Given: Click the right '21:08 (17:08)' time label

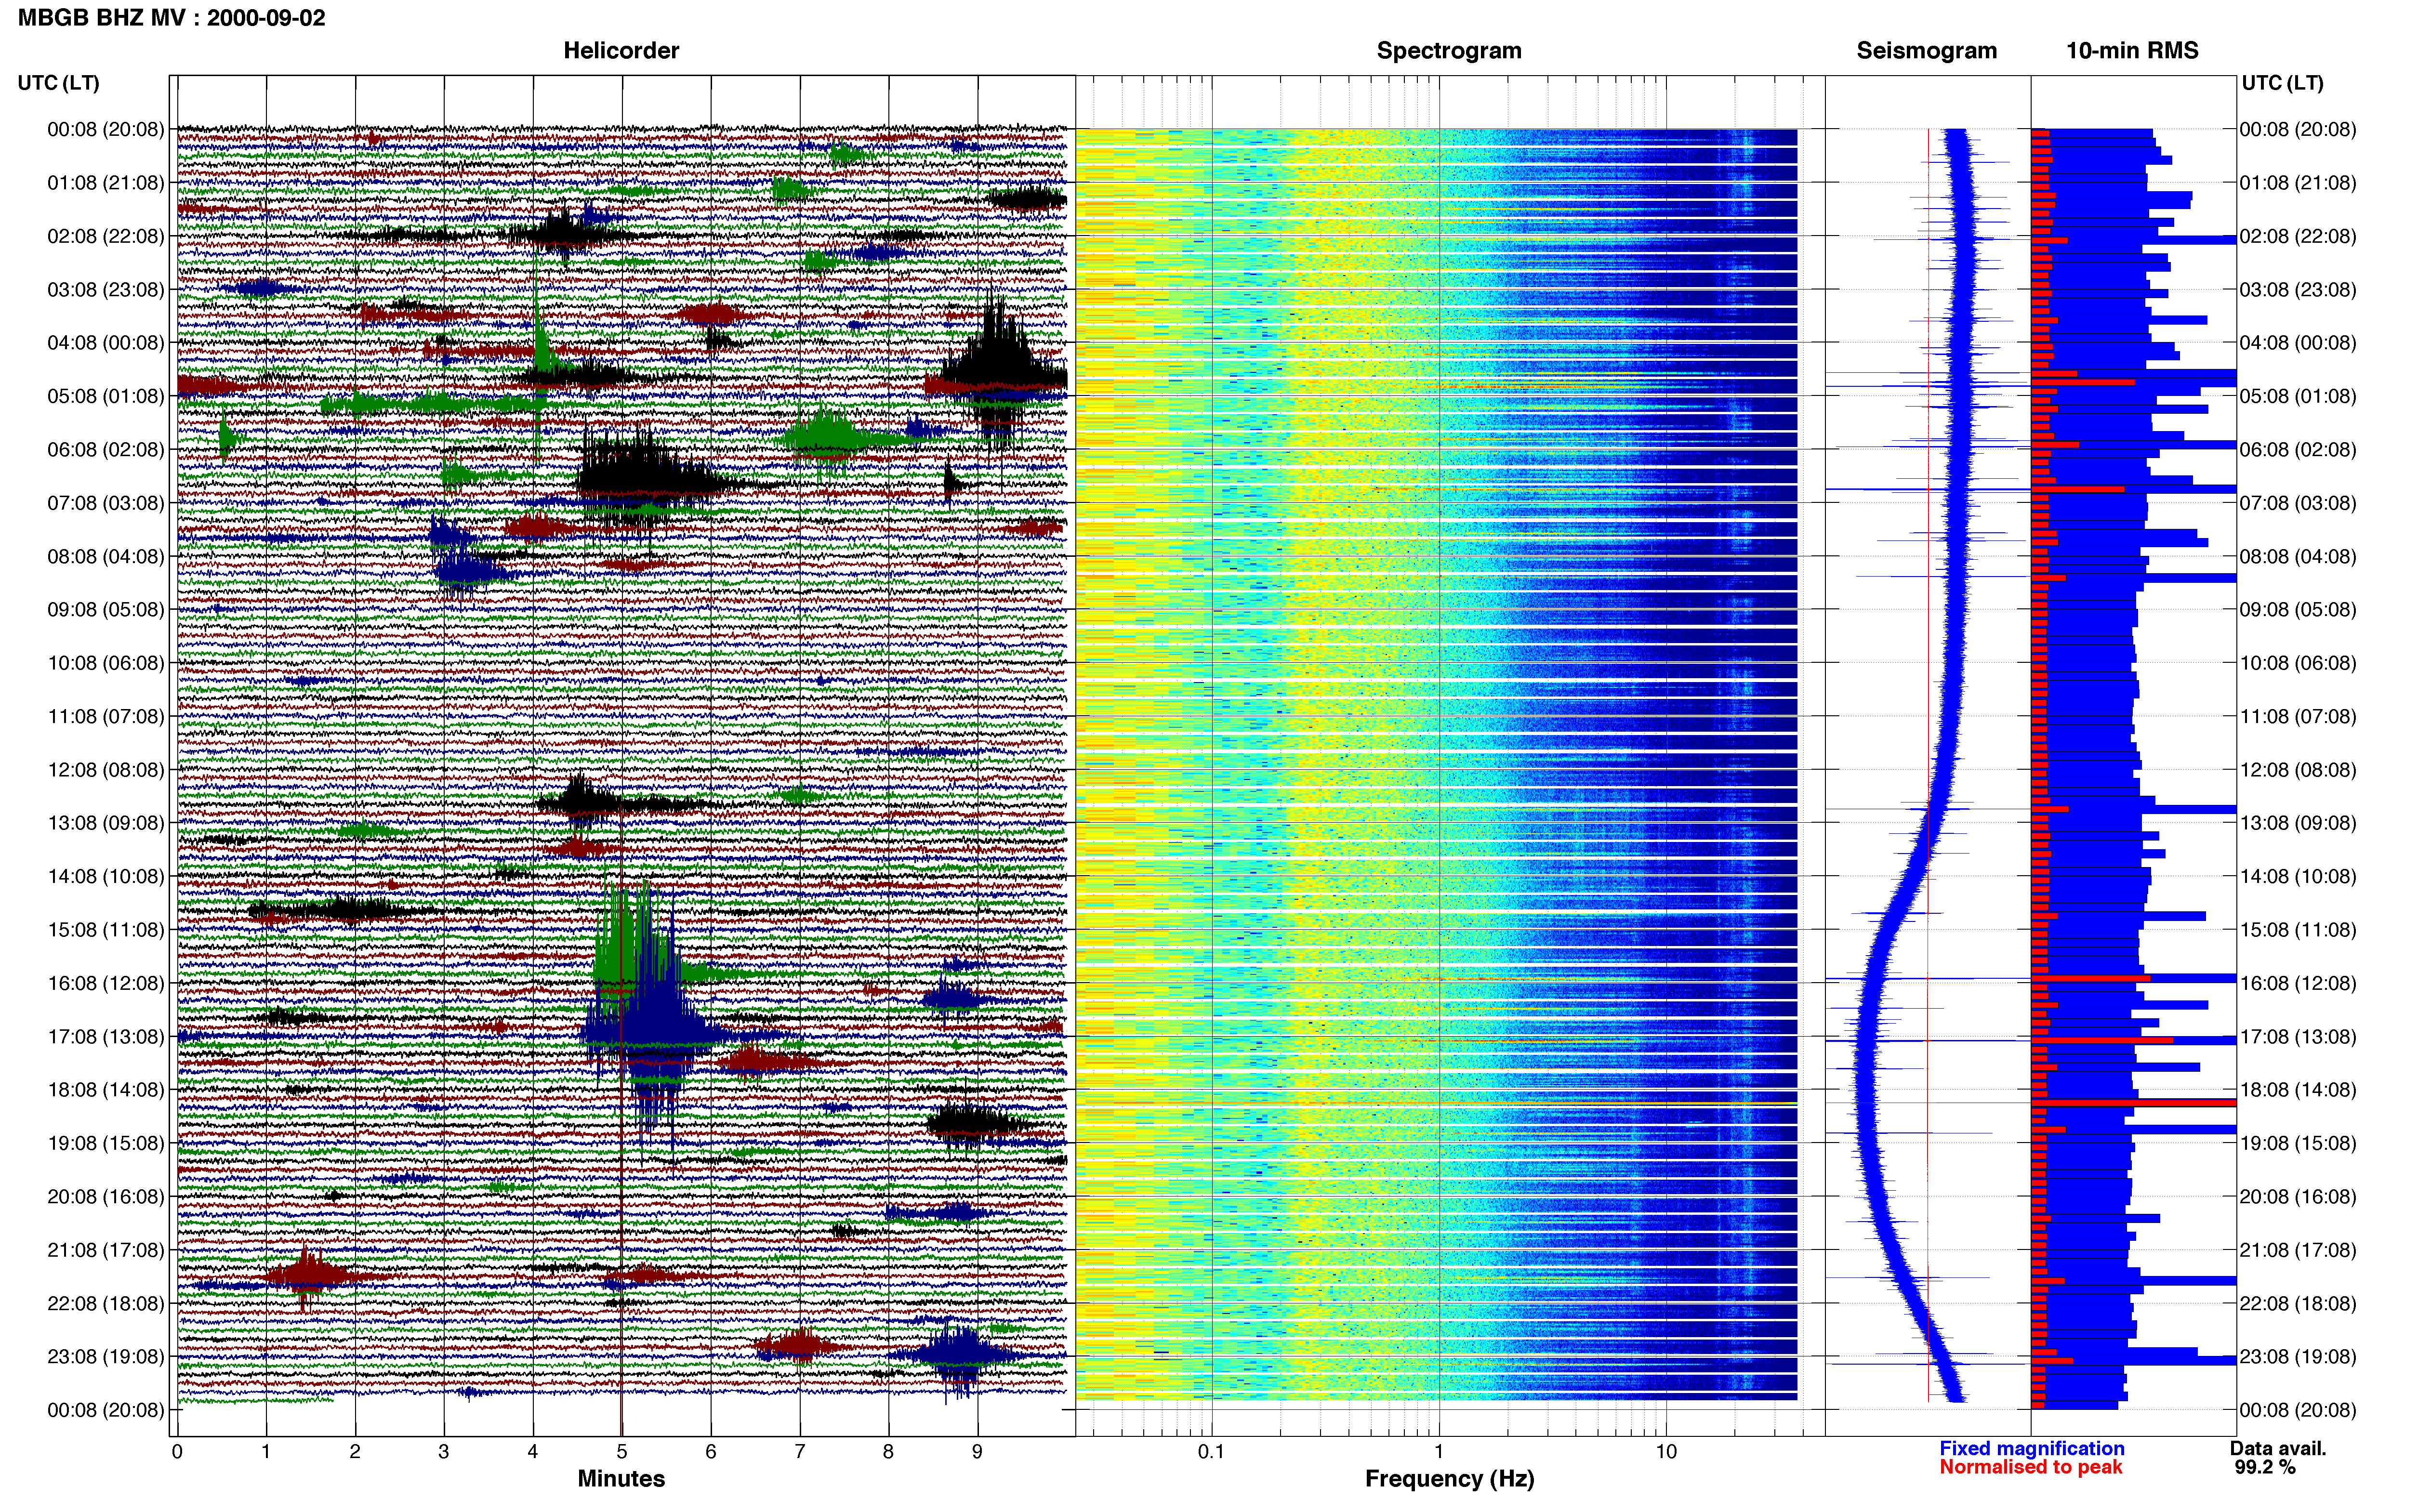Looking at the screenshot, I should point(2297,1250).
